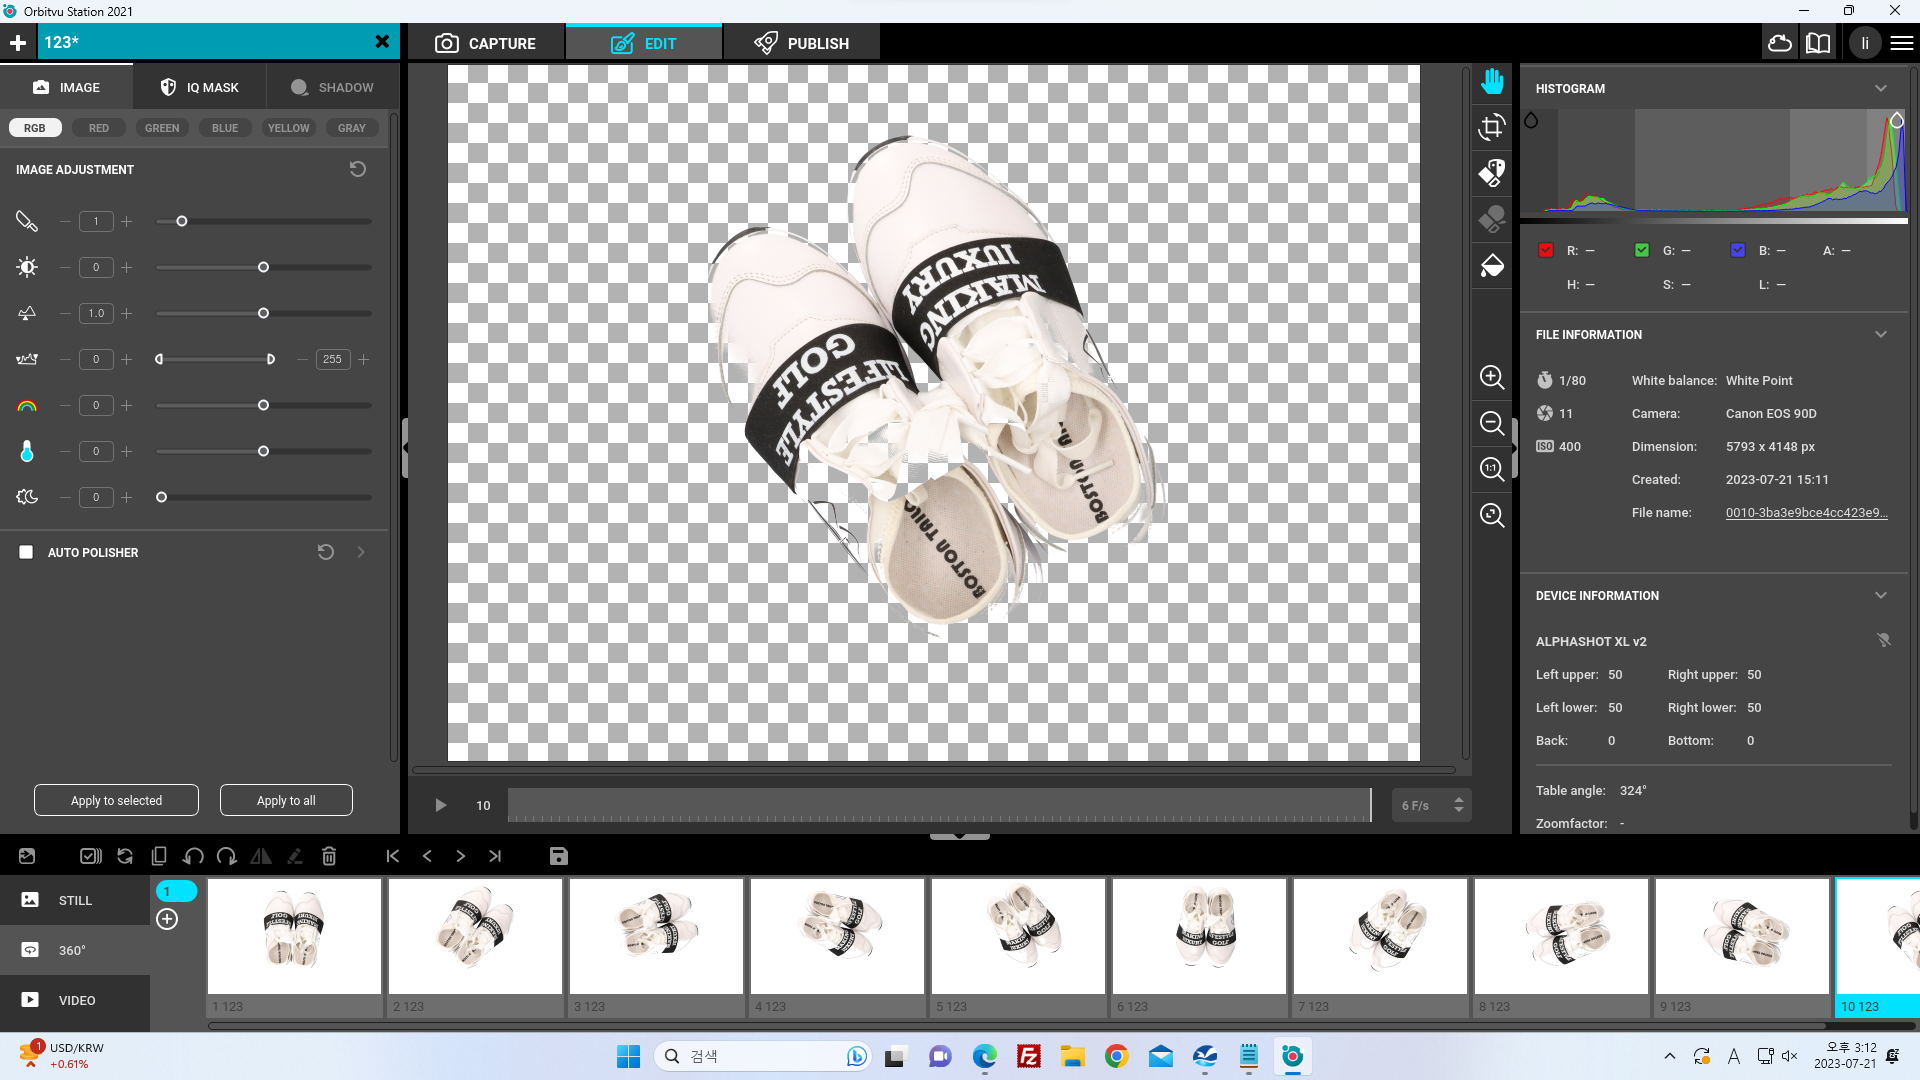Open the cloud sync icon
The image size is (1920, 1080).
click(1780, 43)
